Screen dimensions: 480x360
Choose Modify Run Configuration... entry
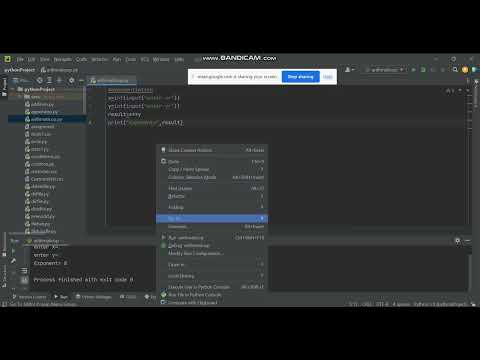(212, 253)
